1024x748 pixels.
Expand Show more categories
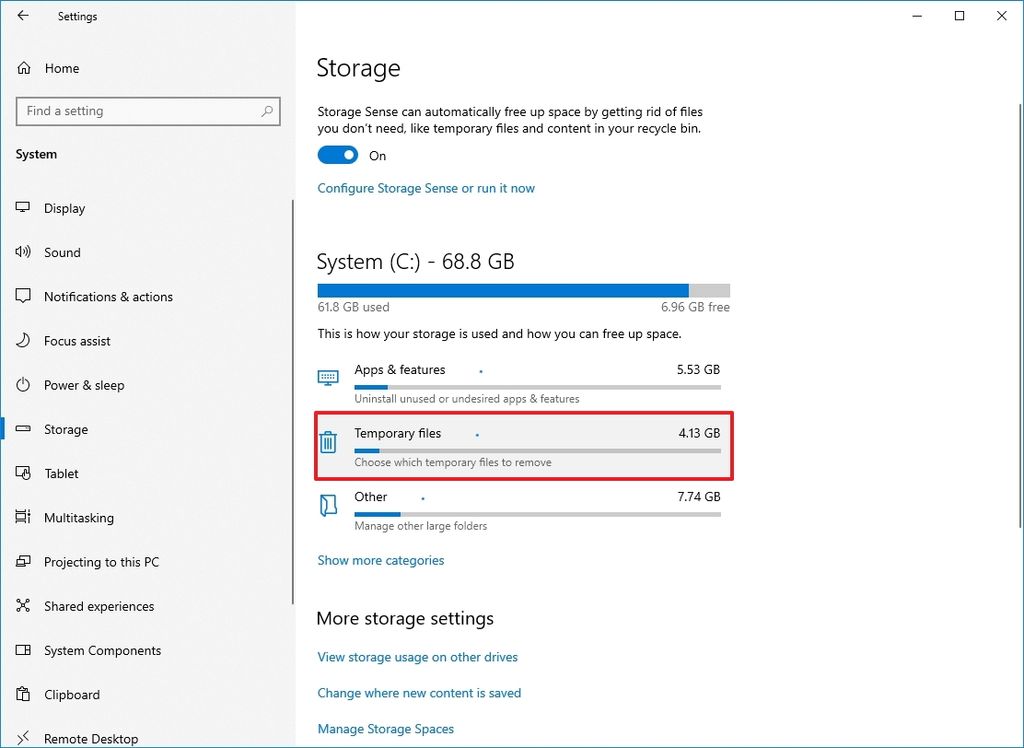(381, 560)
